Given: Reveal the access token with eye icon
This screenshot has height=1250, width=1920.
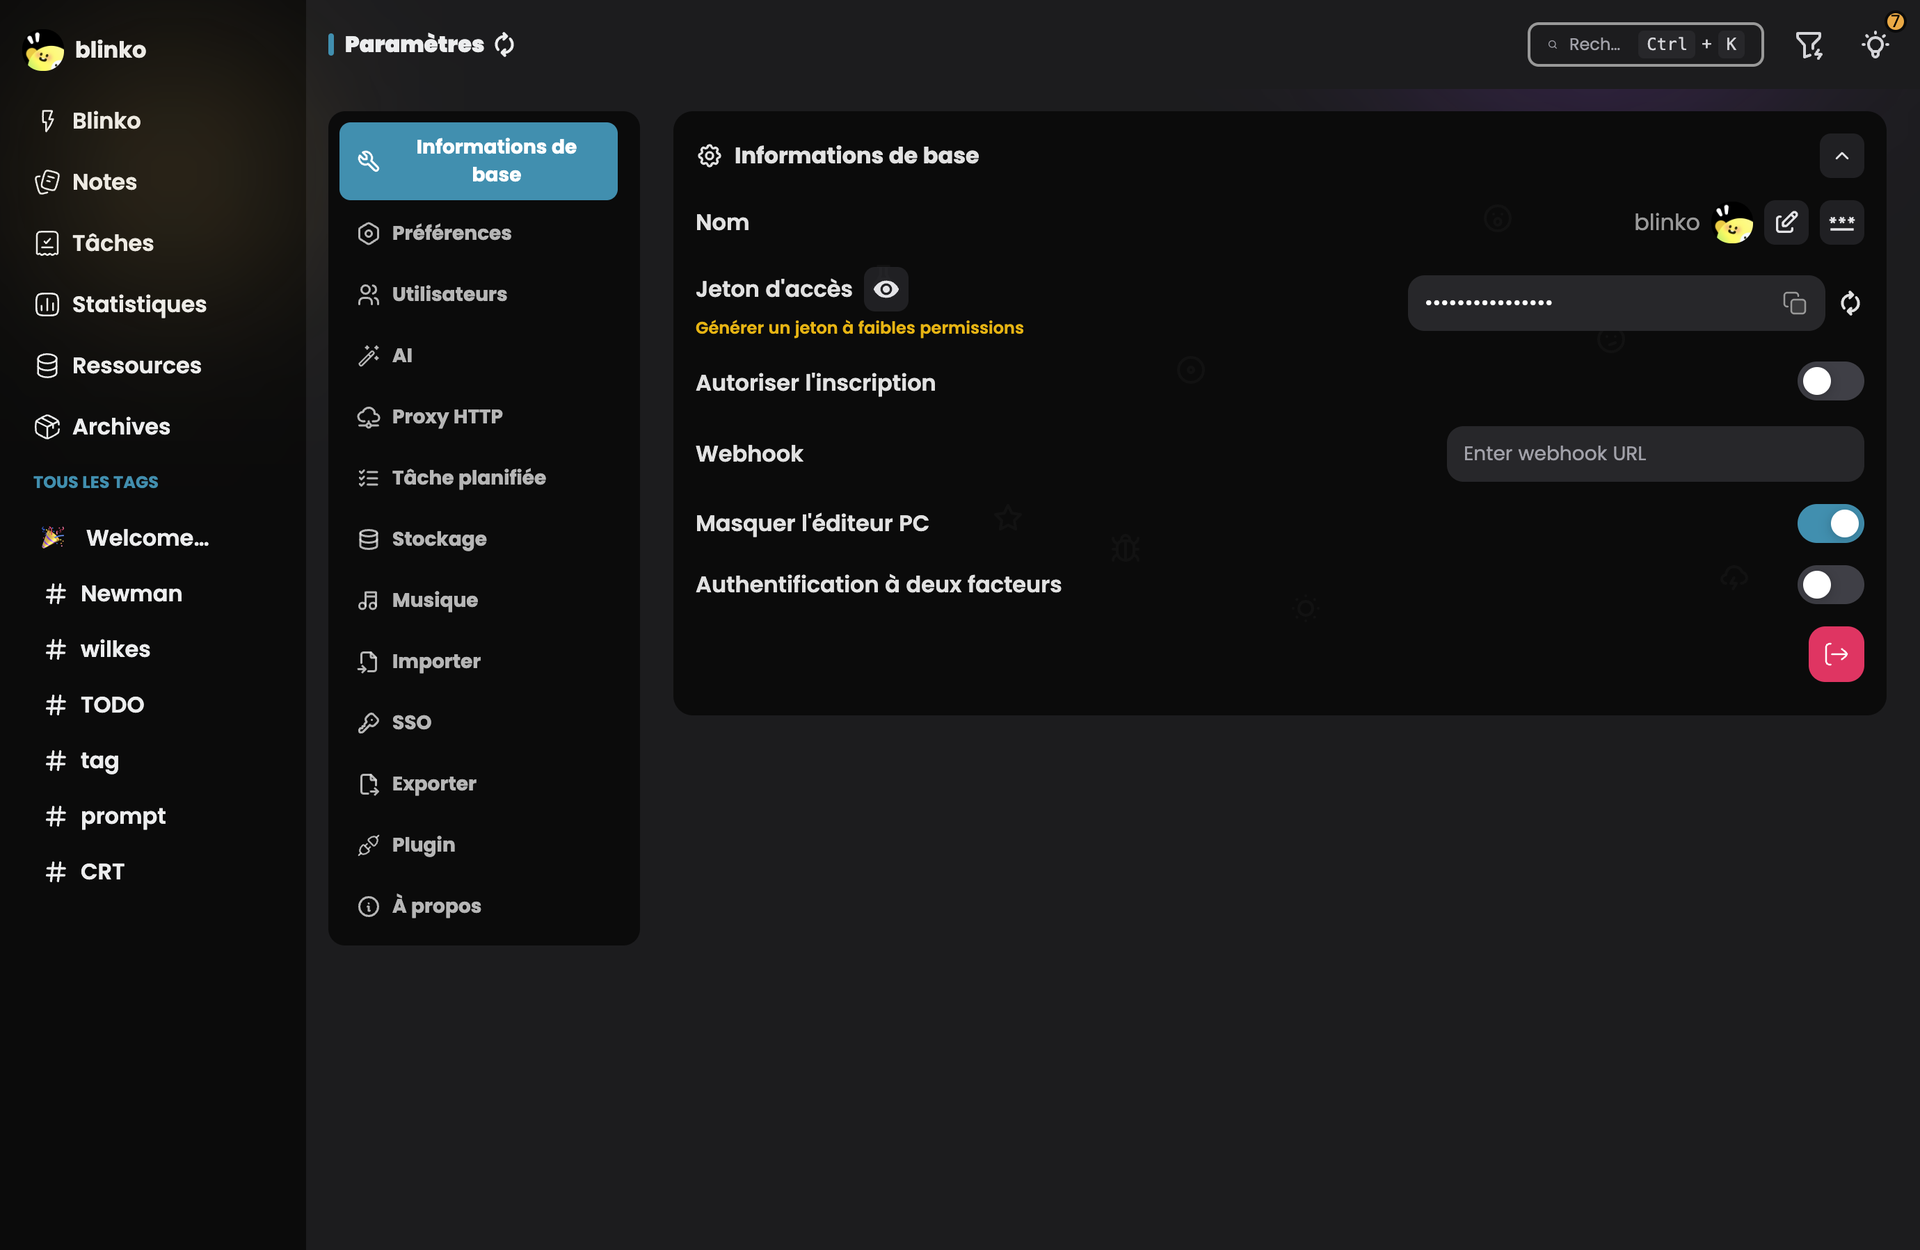Looking at the screenshot, I should point(886,289).
